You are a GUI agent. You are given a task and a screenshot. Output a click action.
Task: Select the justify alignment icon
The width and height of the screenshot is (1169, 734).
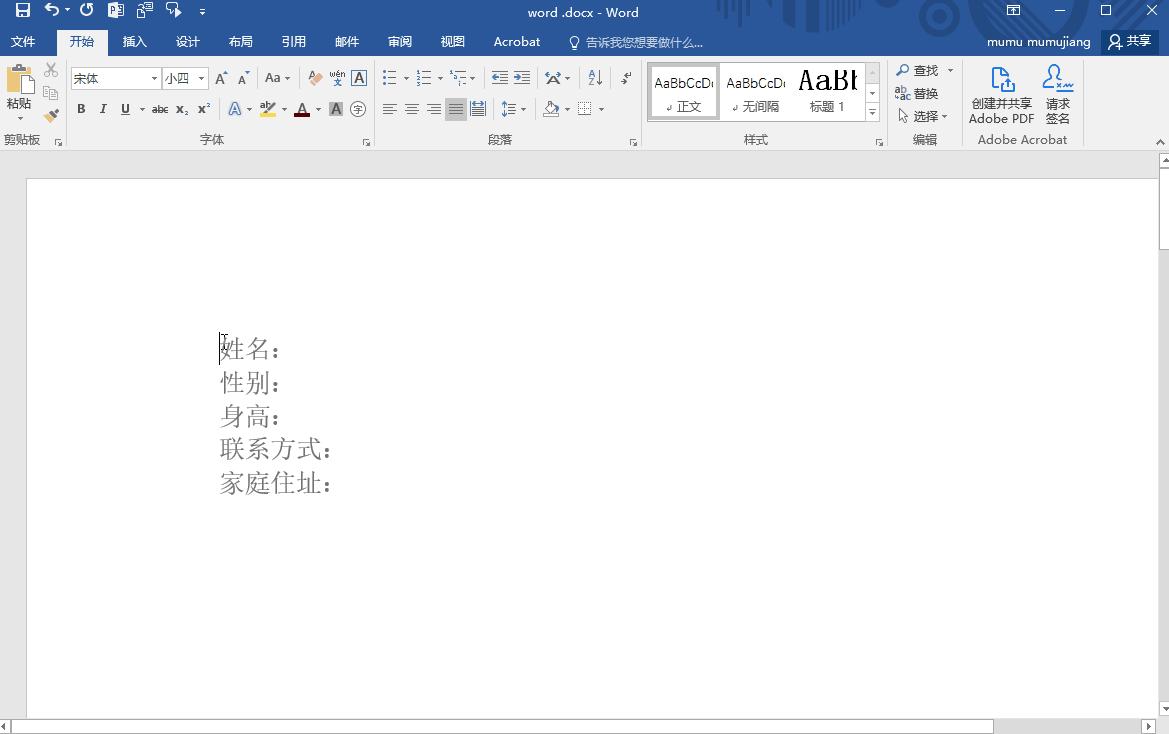click(456, 109)
